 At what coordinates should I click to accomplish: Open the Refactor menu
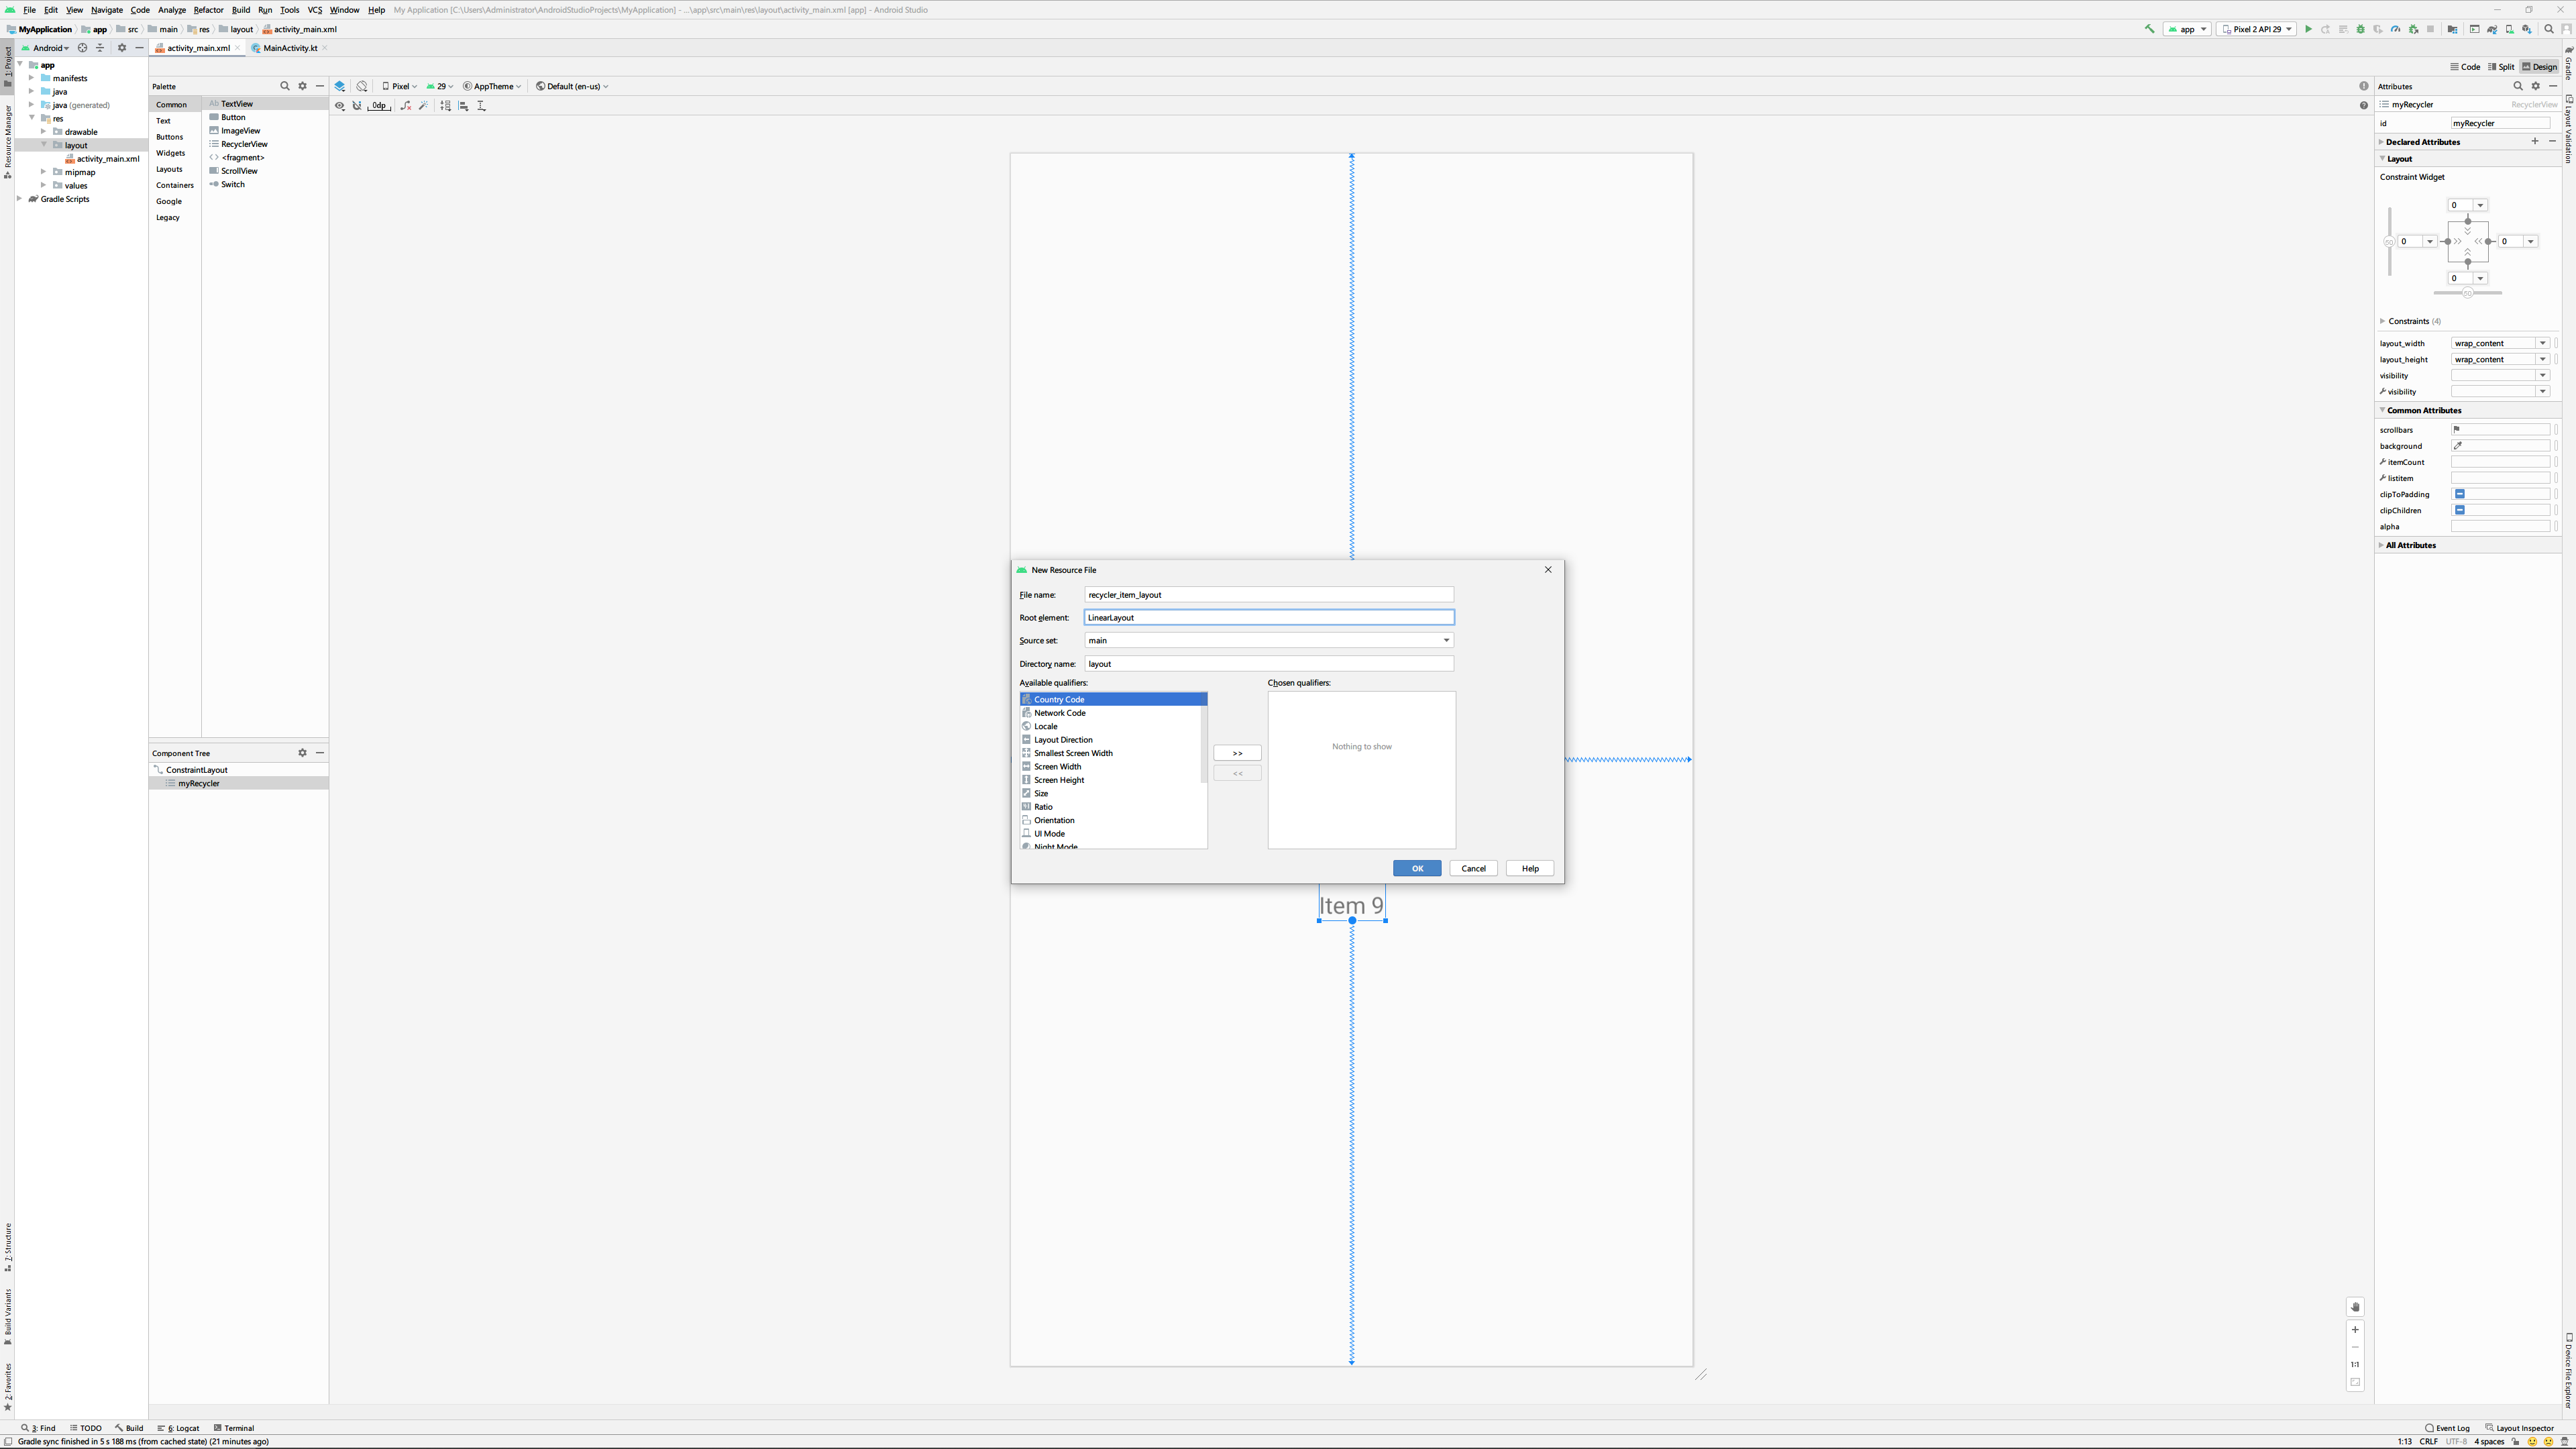click(208, 10)
